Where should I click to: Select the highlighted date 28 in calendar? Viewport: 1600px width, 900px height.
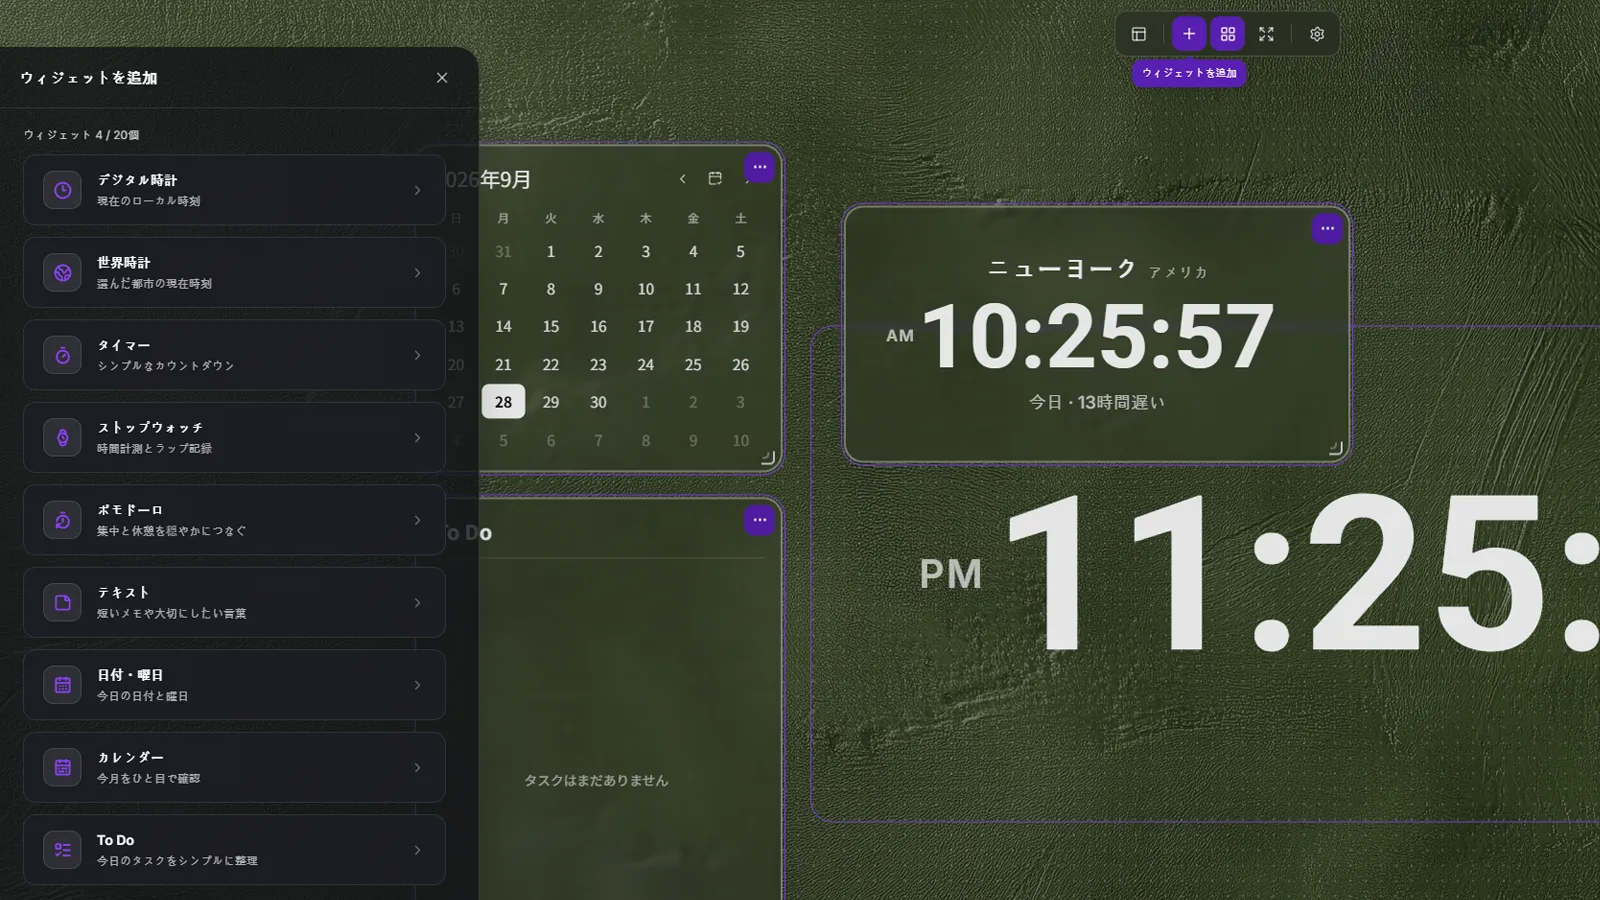coord(503,402)
